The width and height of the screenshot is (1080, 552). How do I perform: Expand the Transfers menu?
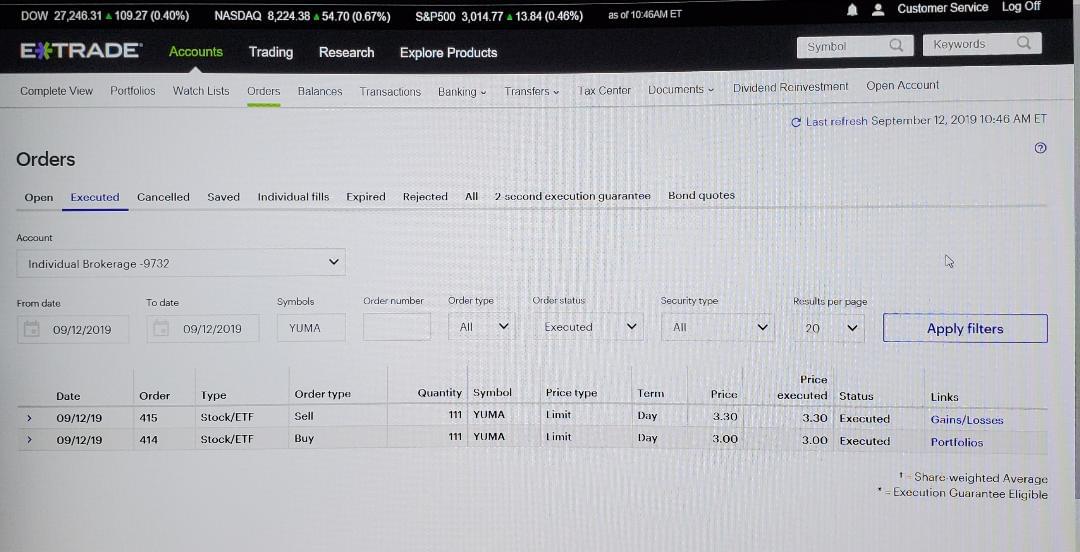tap(531, 91)
